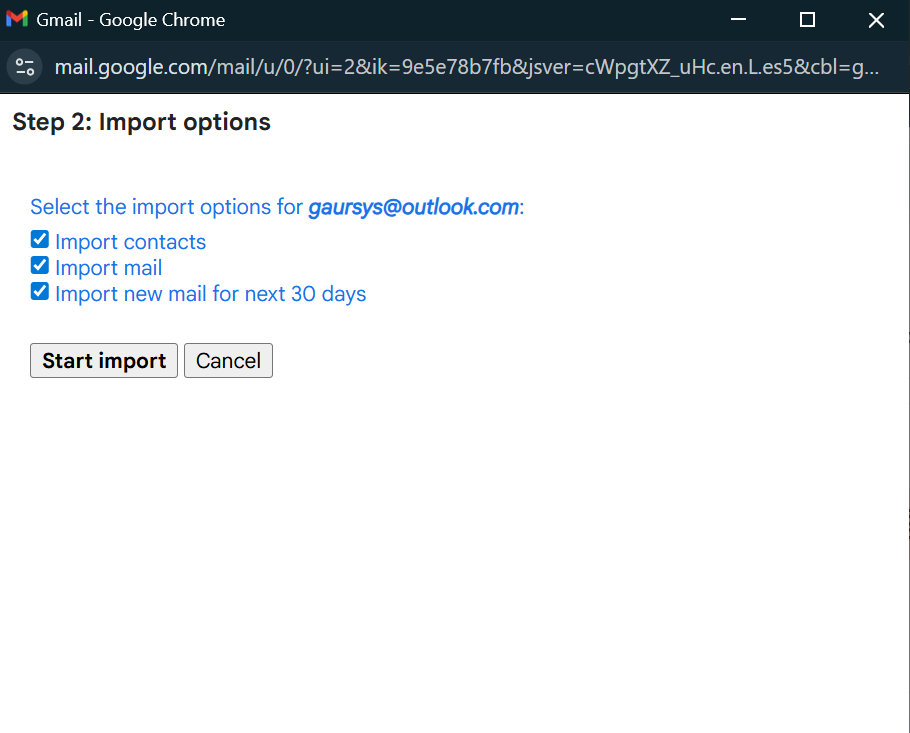Viewport: 910px width, 733px height.
Task: Minimize the Gmail Chrome window
Action: tap(738, 20)
